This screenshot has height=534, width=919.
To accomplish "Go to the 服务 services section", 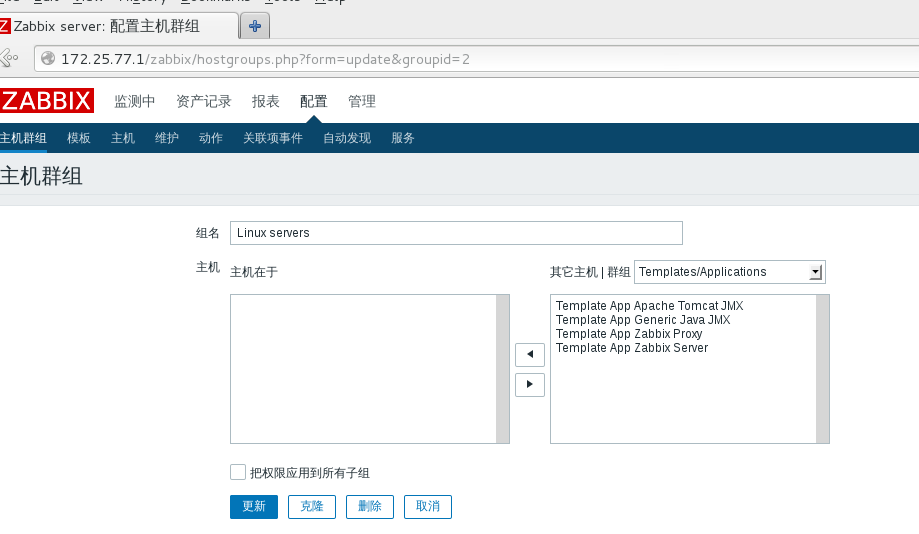I will pos(403,138).
